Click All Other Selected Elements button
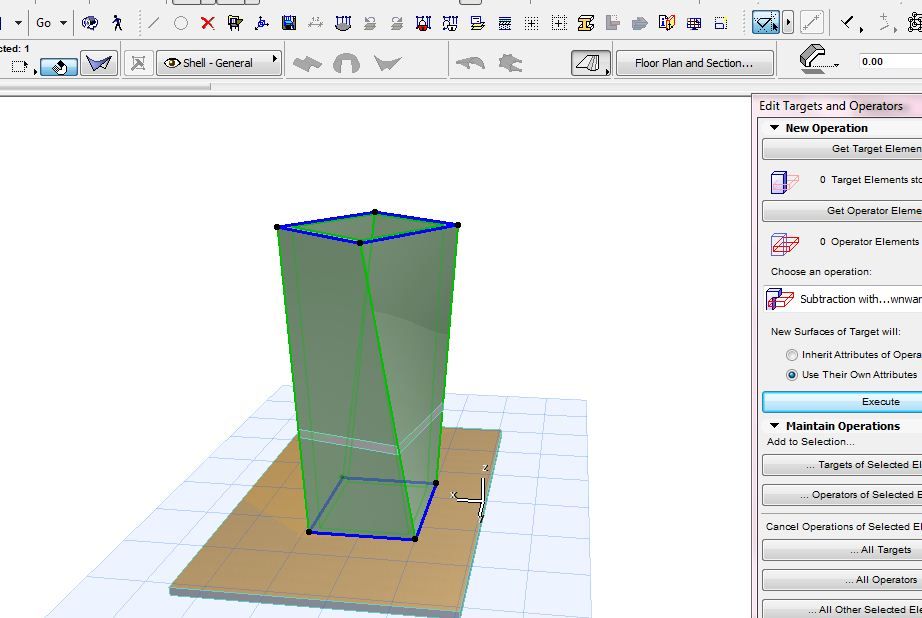This screenshot has width=922, height=618. point(842,609)
